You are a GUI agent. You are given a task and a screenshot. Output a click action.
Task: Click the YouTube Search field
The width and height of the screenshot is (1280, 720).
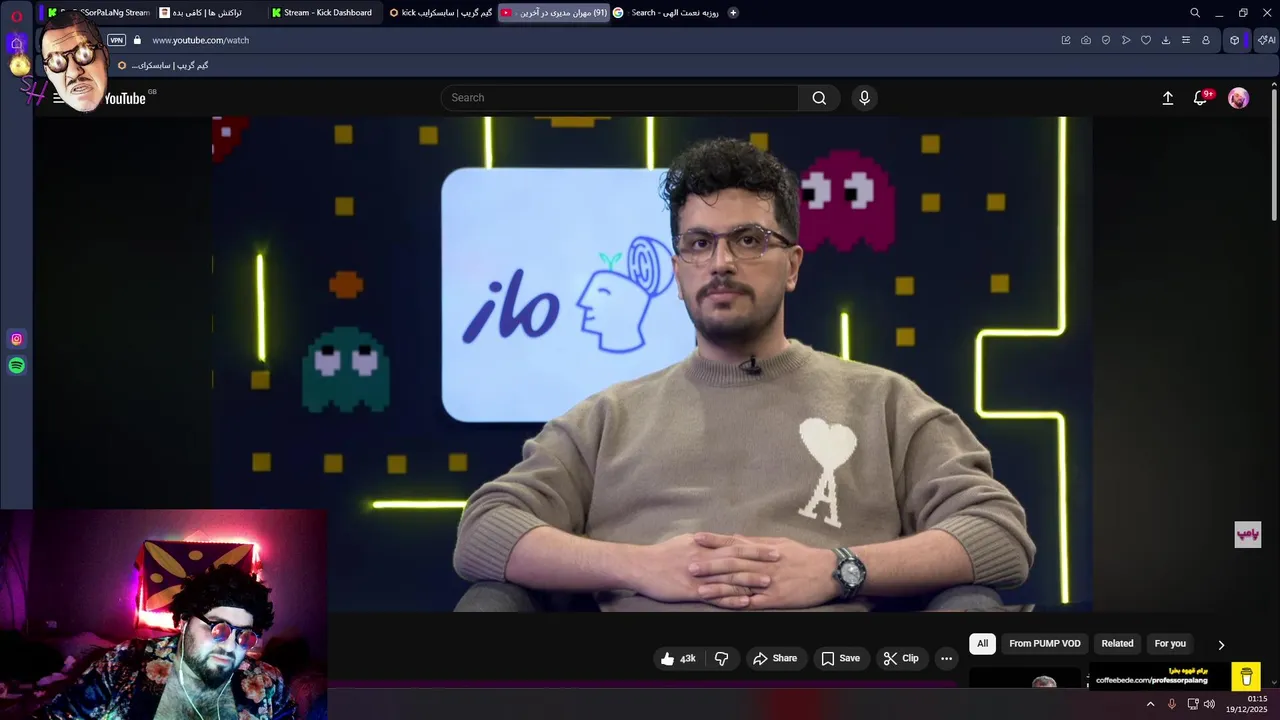pyautogui.click(x=620, y=98)
